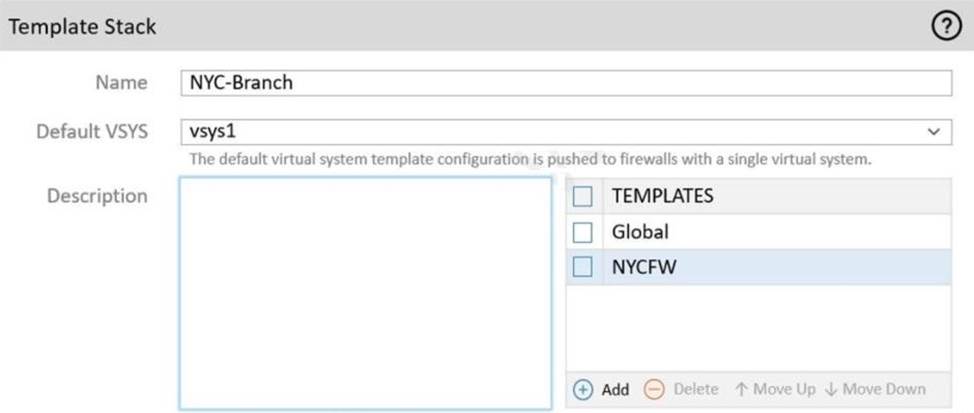Check the NYCFW template checkbox
The image size is (974, 413).
(582, 266)
